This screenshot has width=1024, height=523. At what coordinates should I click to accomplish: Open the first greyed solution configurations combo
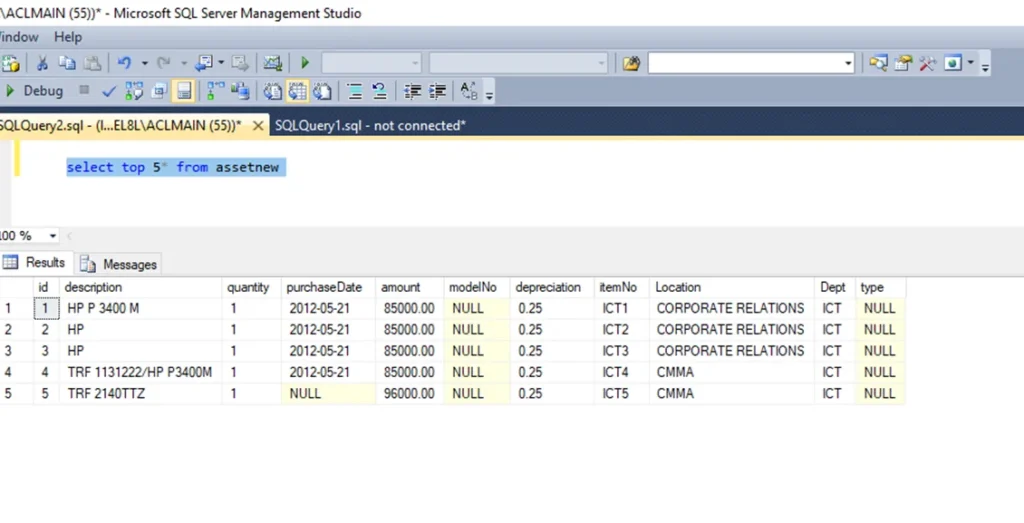tap(372, 63)
